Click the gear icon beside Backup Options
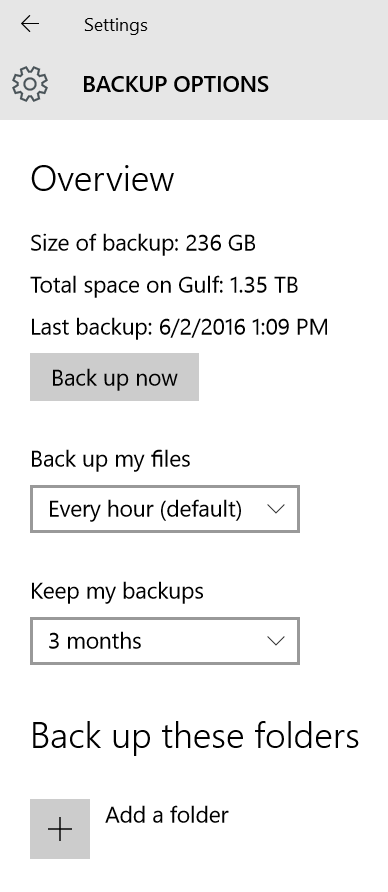The height and width of the screenshot is (892, 388). point(30,84)
